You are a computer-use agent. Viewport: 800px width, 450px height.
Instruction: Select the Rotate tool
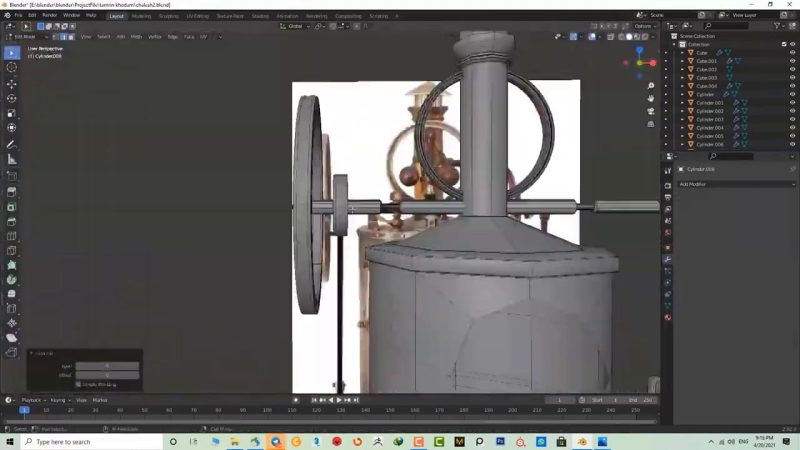[x=12, y=98]
